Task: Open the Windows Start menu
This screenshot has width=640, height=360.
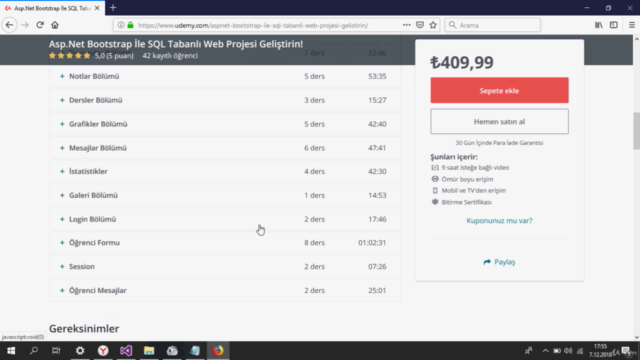Action: [x=11, y=351]
